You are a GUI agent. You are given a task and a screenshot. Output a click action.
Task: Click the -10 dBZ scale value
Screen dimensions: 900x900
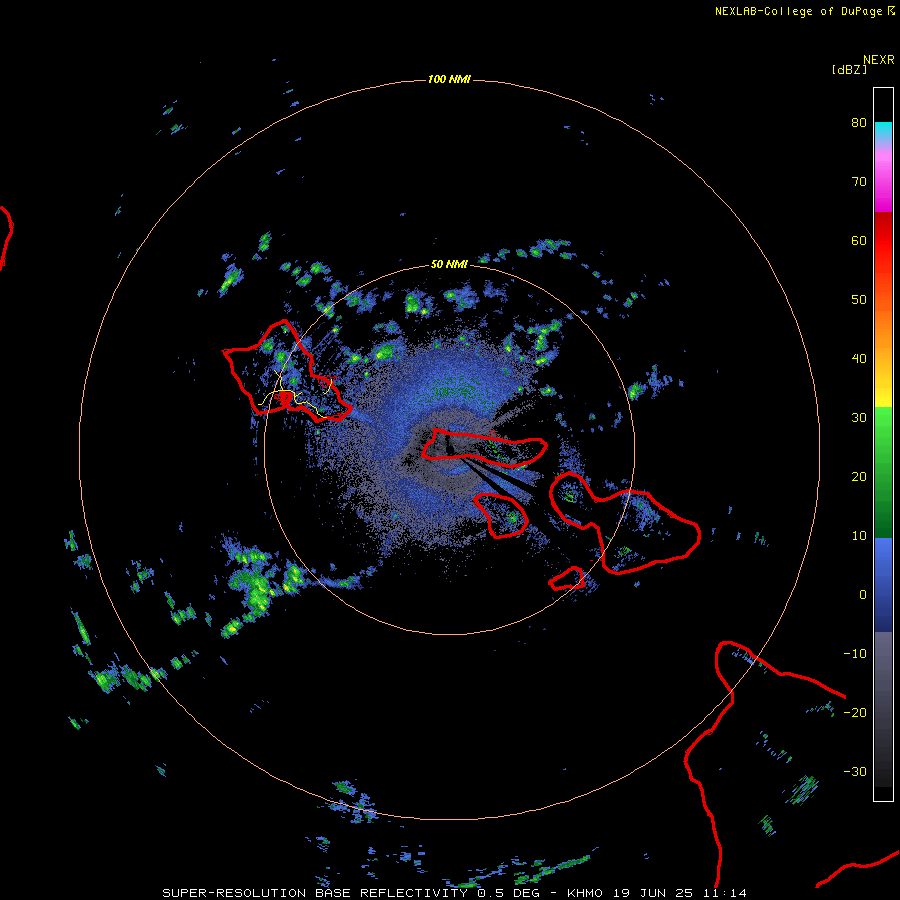tap(855, 654)
